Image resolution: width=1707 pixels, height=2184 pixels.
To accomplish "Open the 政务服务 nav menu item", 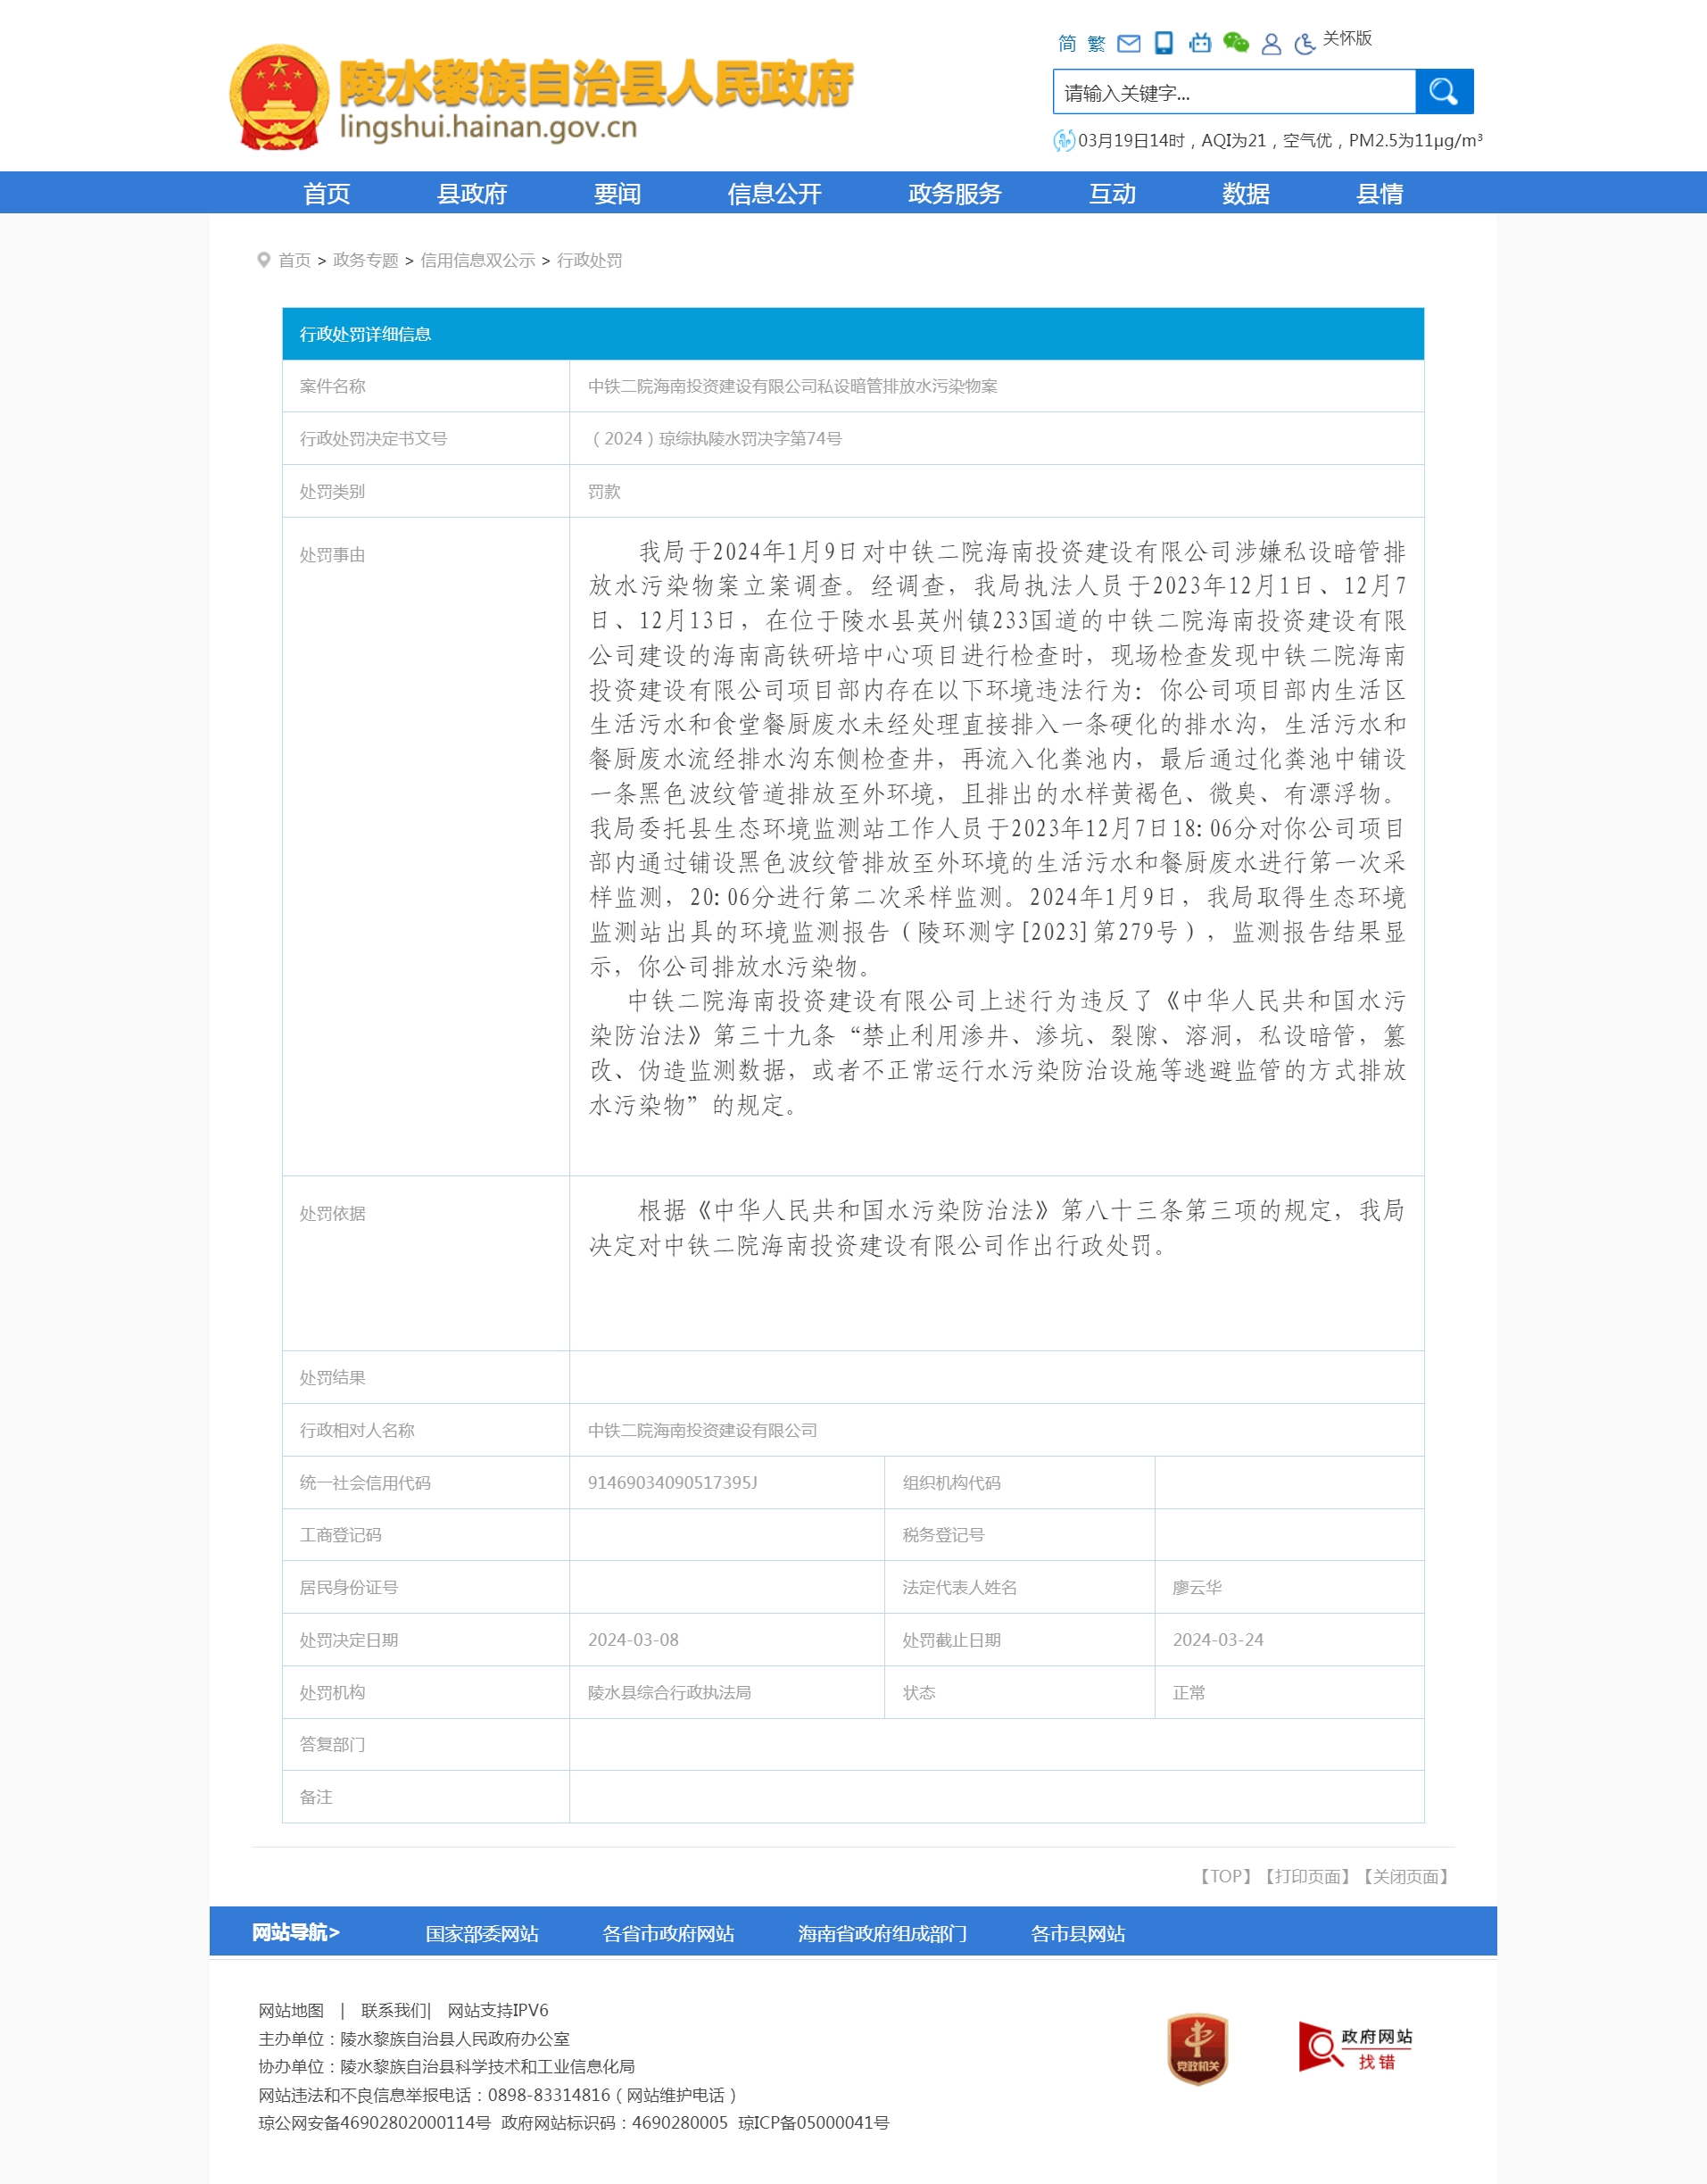I will point(954,193).
